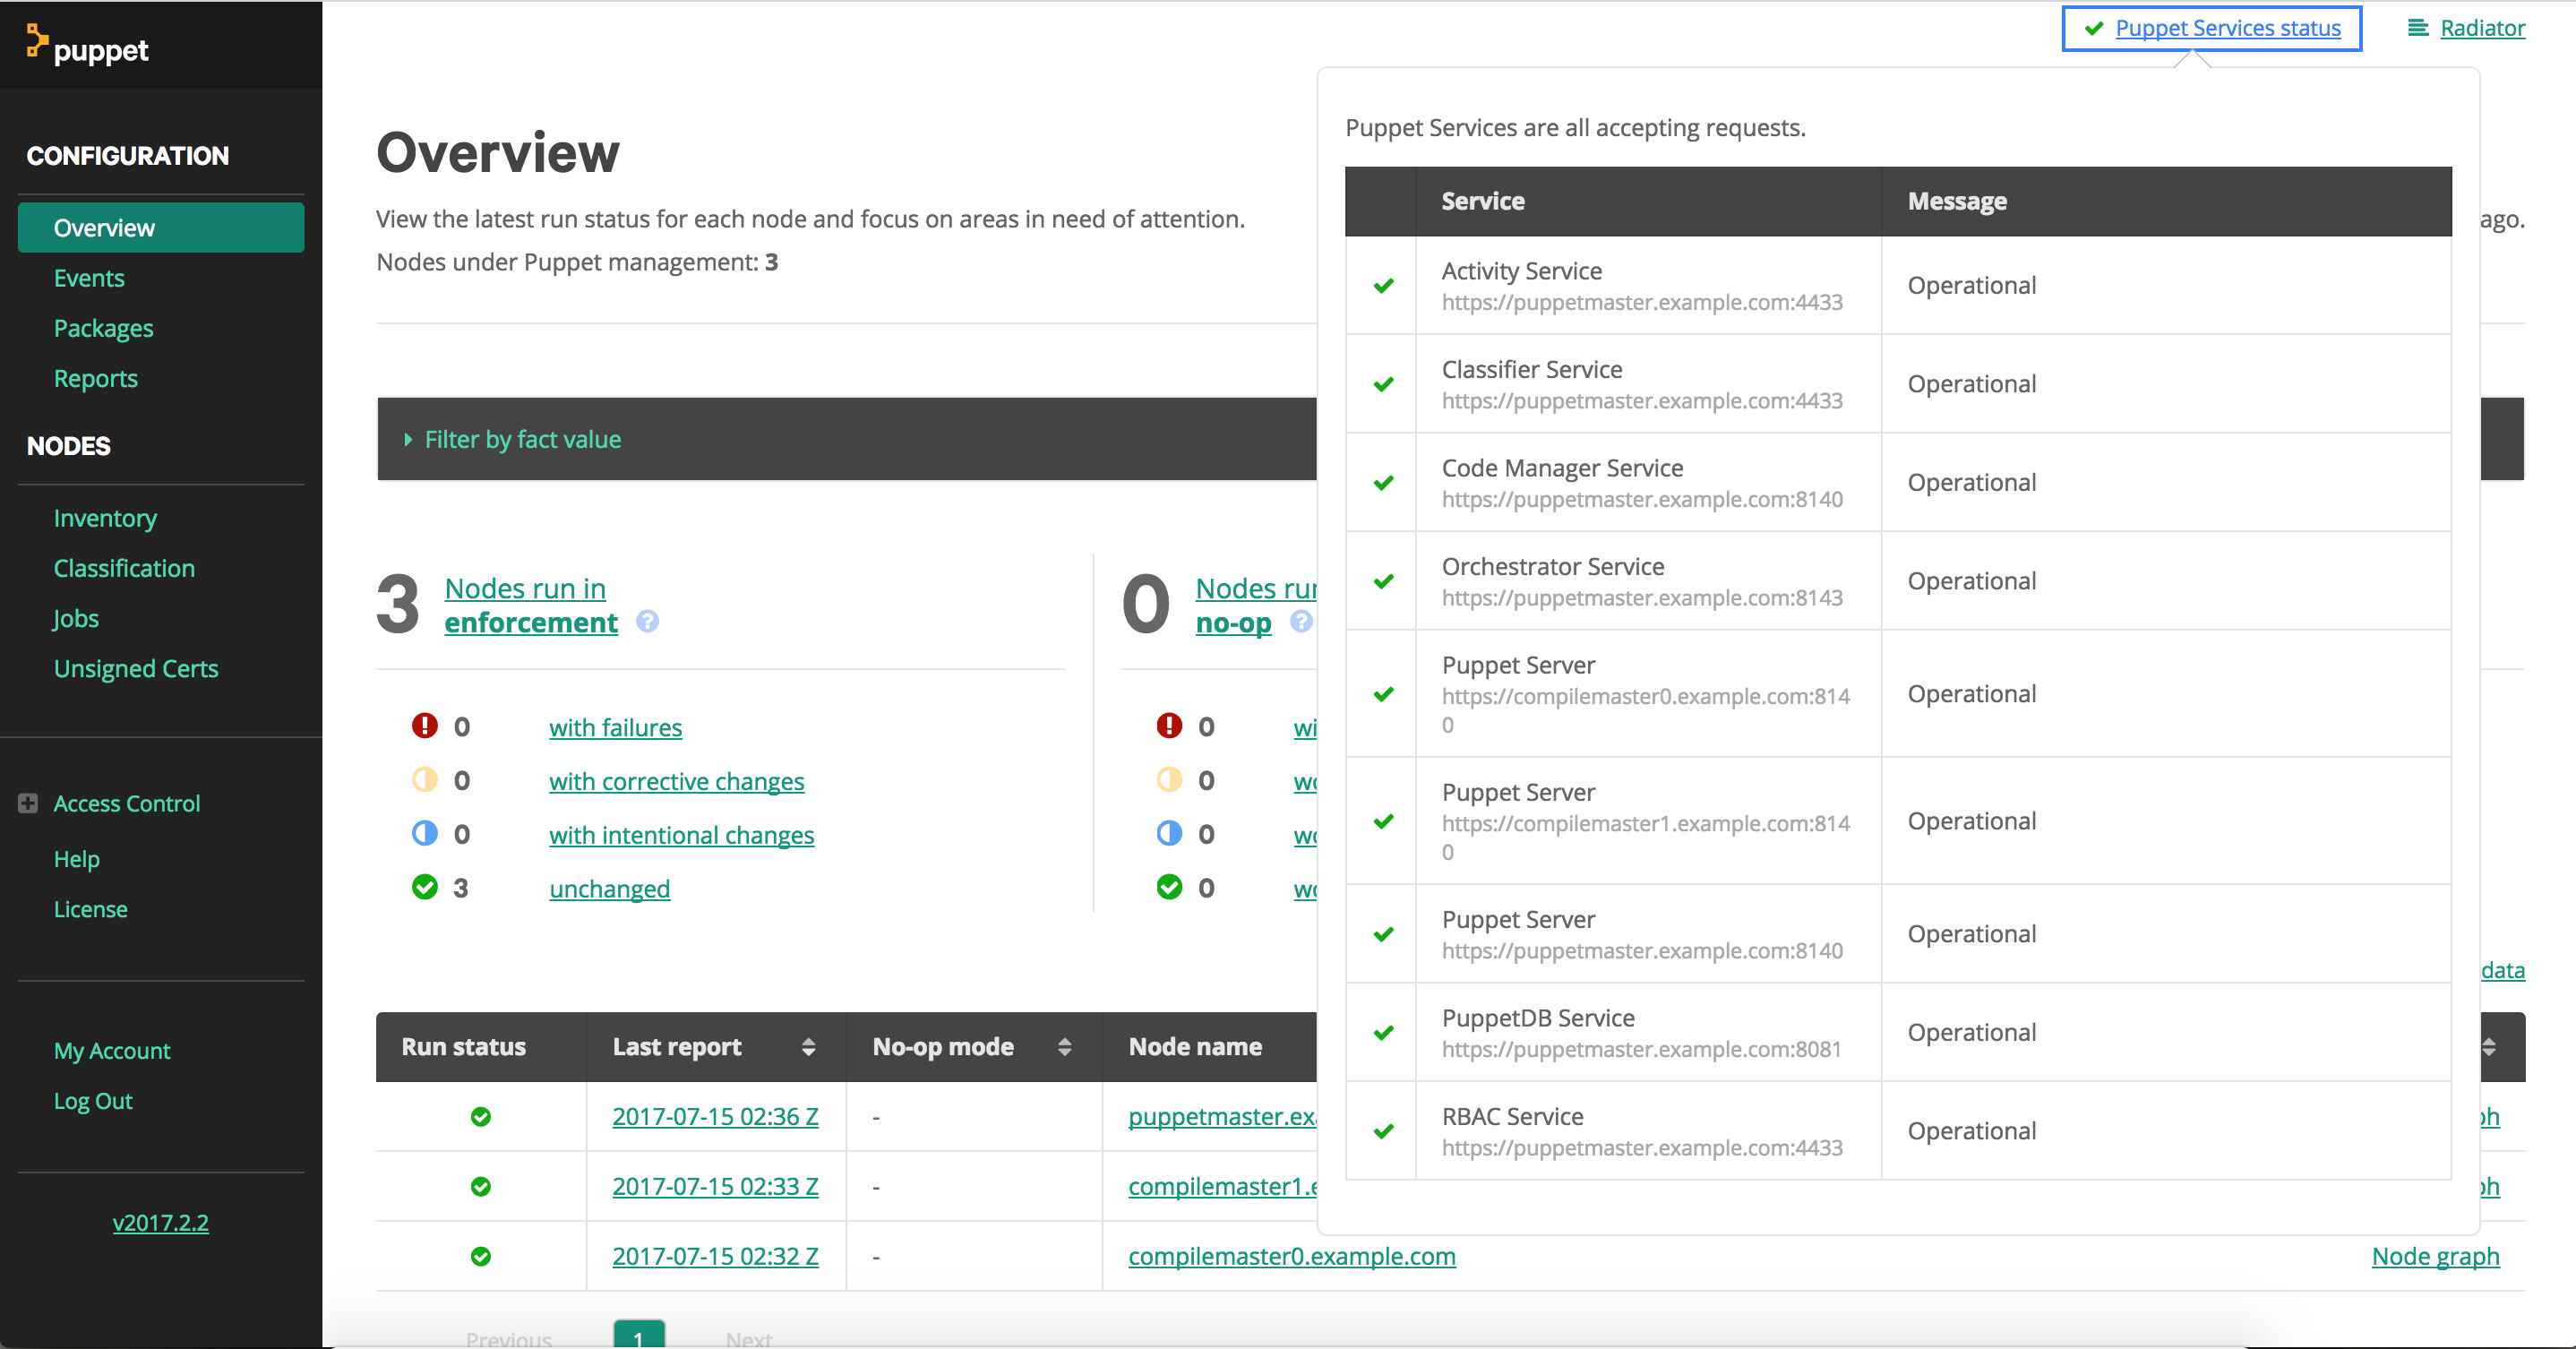Click checkmark beside Activity Service
The width and height of the screenshot is (2576, 1349).
tap(1383, 286)
